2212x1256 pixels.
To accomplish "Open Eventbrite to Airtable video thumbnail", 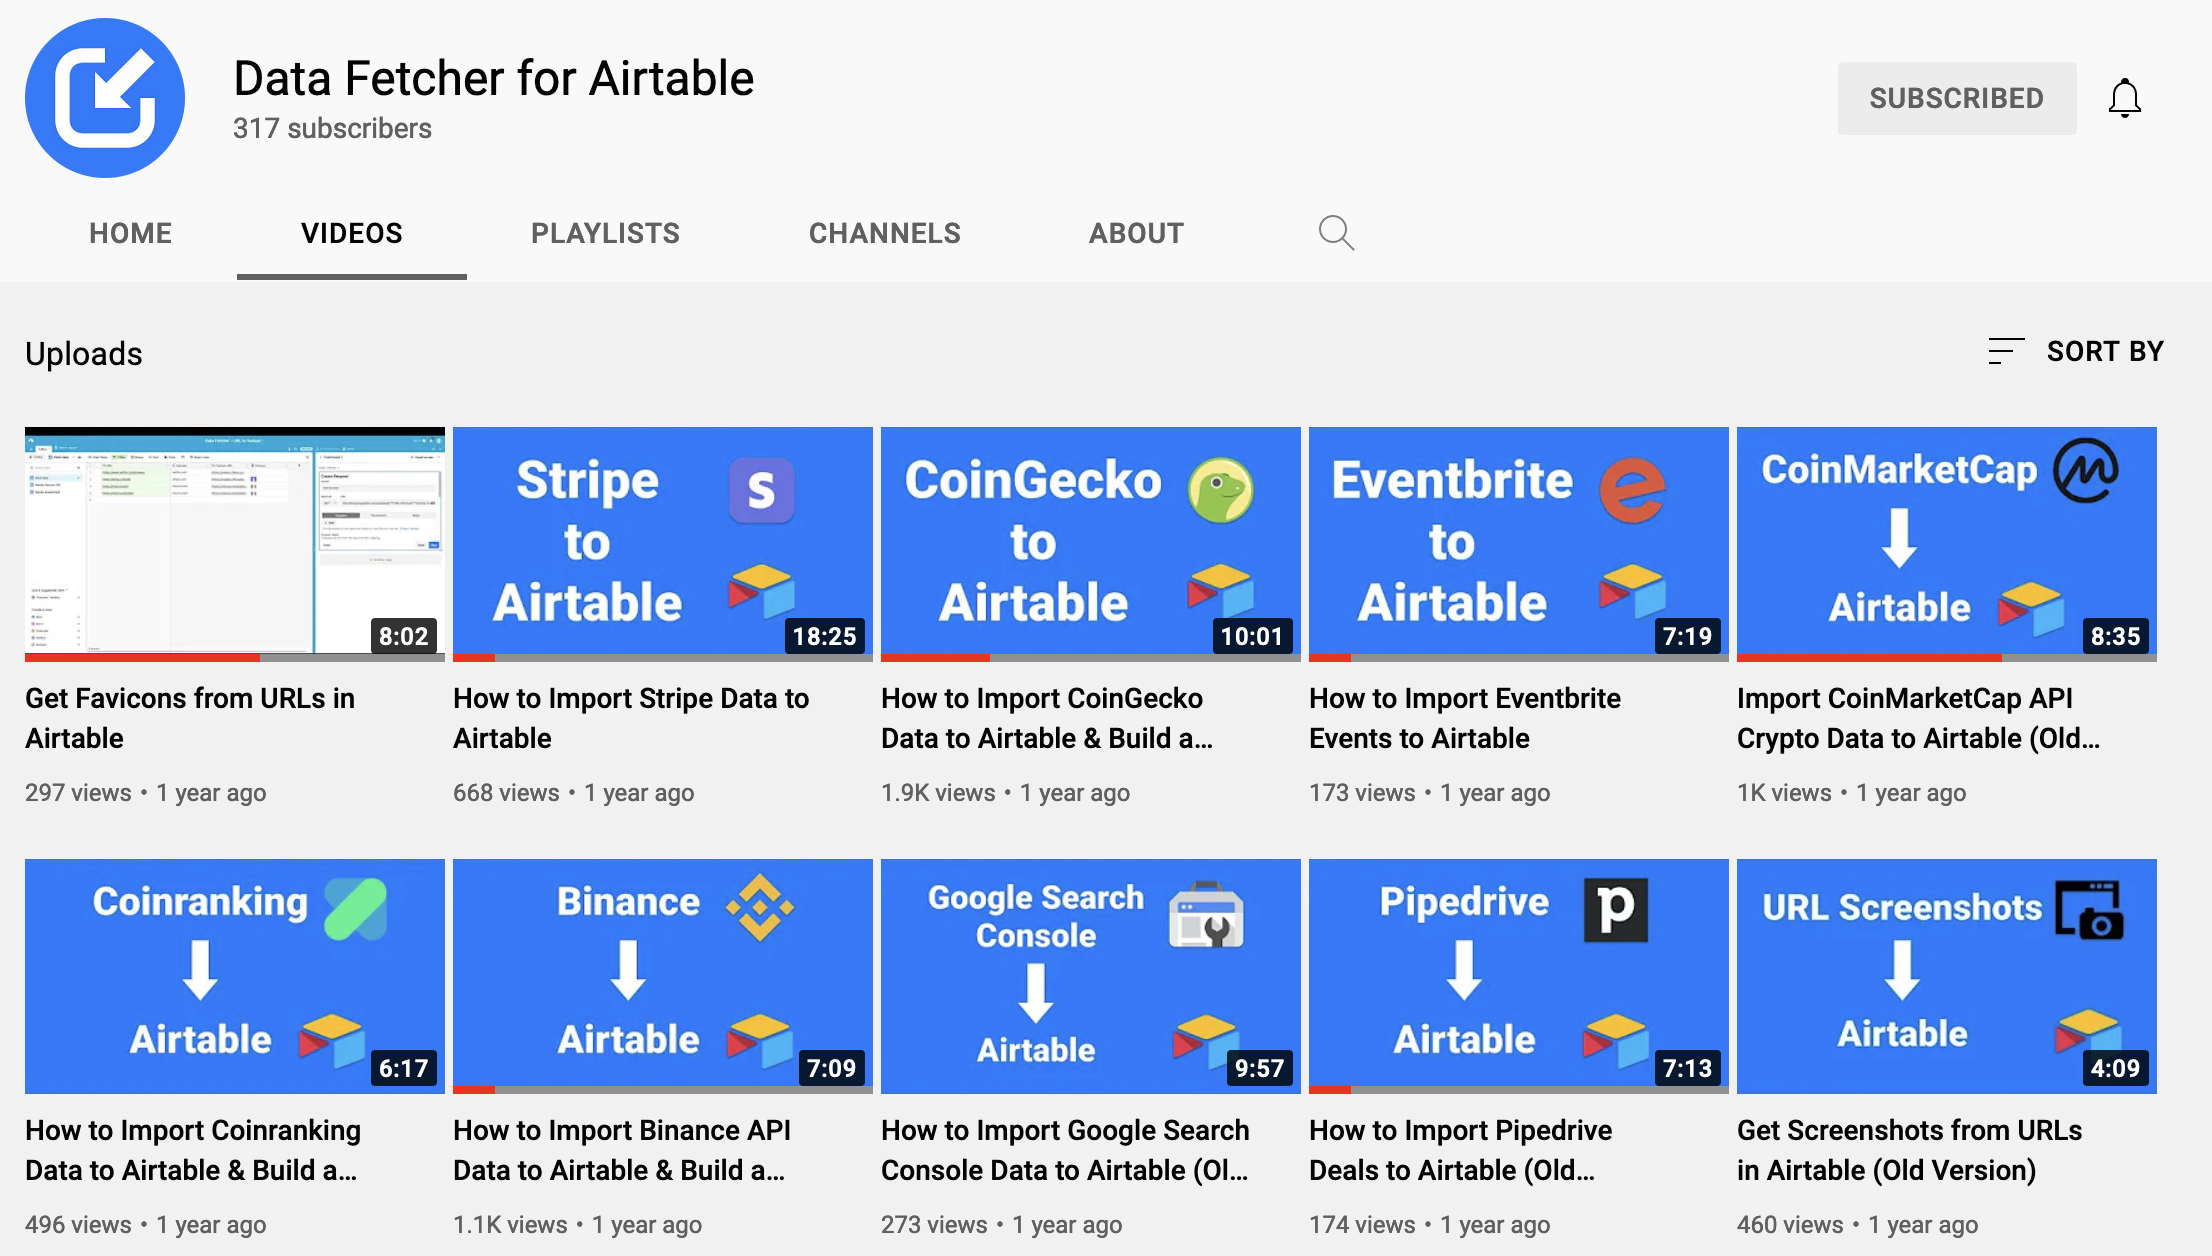I will coord(1519,544).
